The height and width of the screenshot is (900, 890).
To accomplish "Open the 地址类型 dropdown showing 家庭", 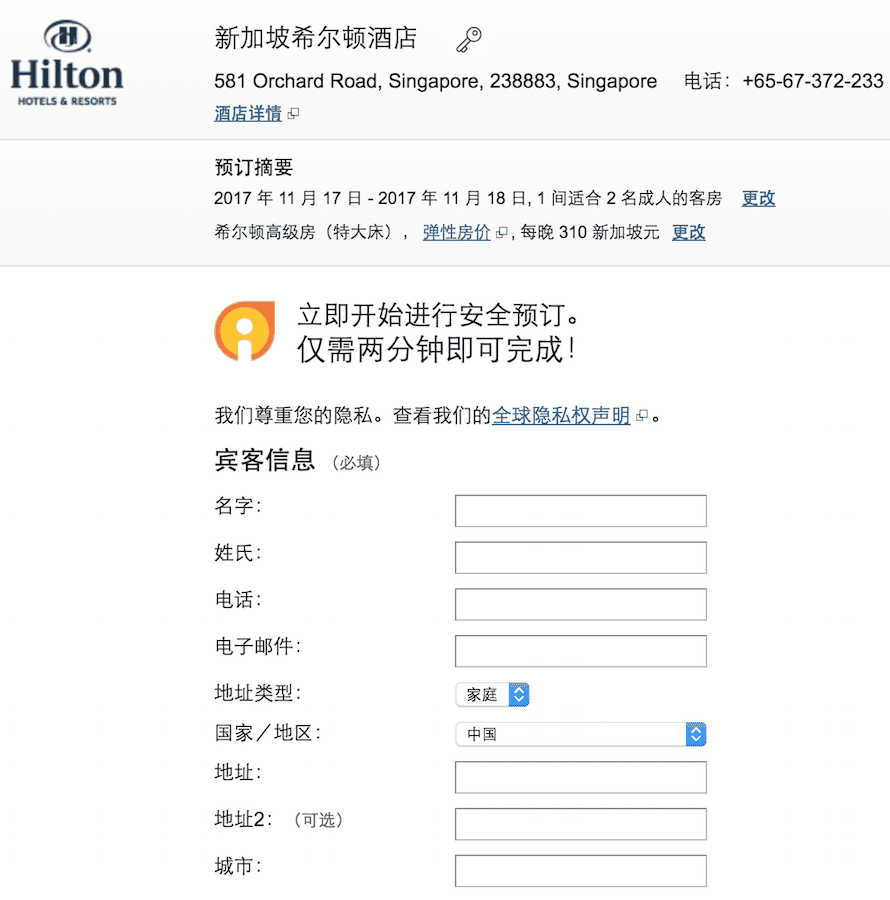I will coord(492,694).
